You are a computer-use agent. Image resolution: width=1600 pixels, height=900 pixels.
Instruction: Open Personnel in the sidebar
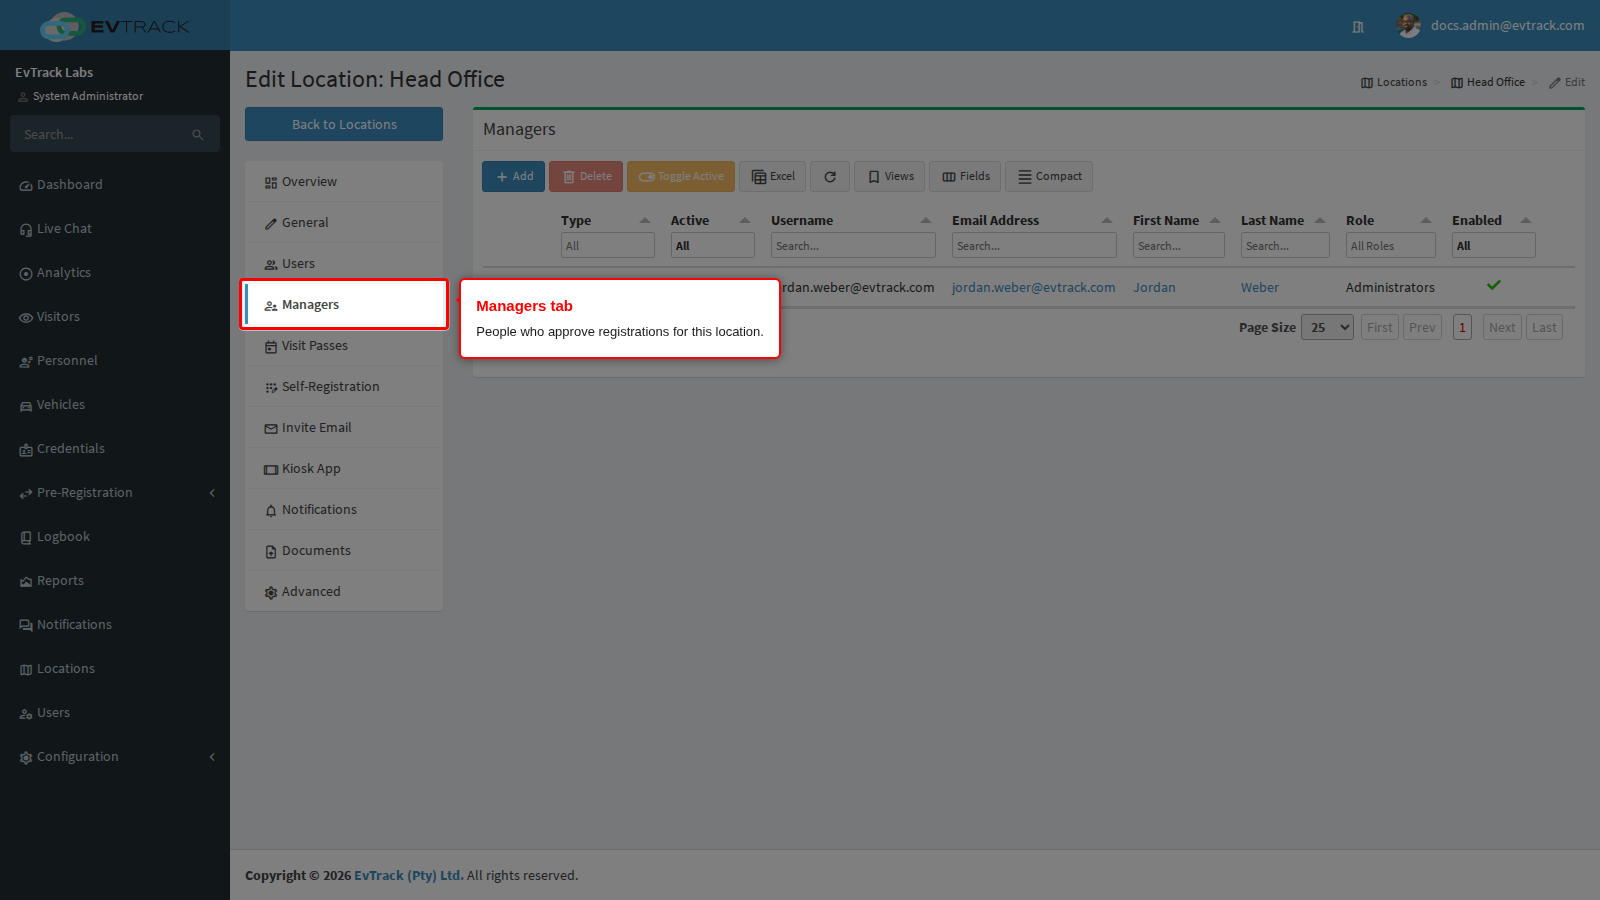tap(115, 361)
